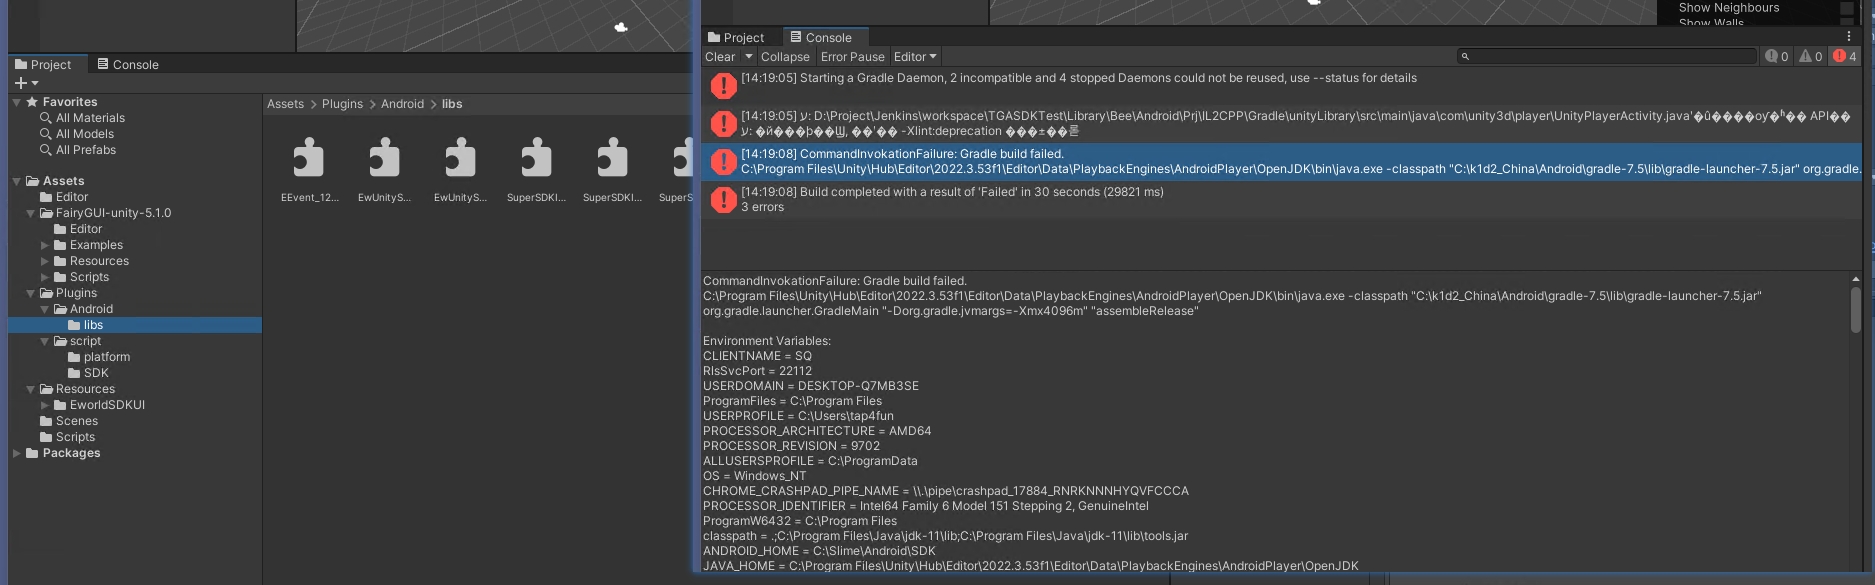This screenshot has height=585, width=1875.
Task: Click the error icon of Gradle Daemon log
Action: [723, 86]
